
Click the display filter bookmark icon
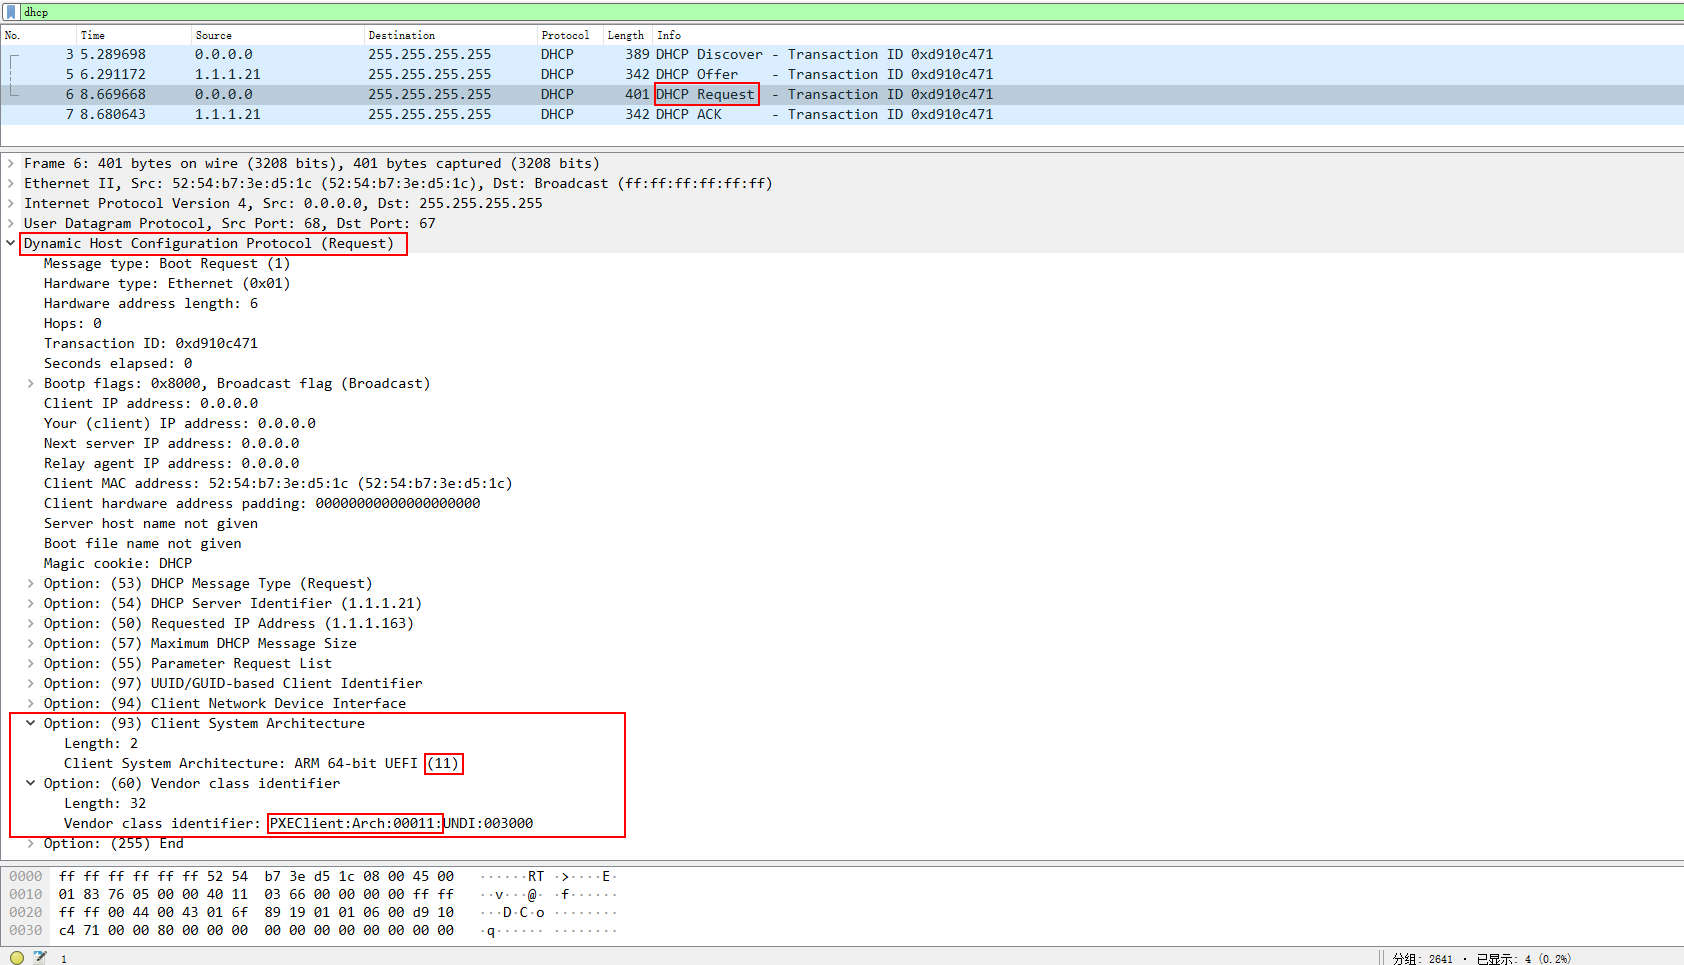tap(11, 12)
